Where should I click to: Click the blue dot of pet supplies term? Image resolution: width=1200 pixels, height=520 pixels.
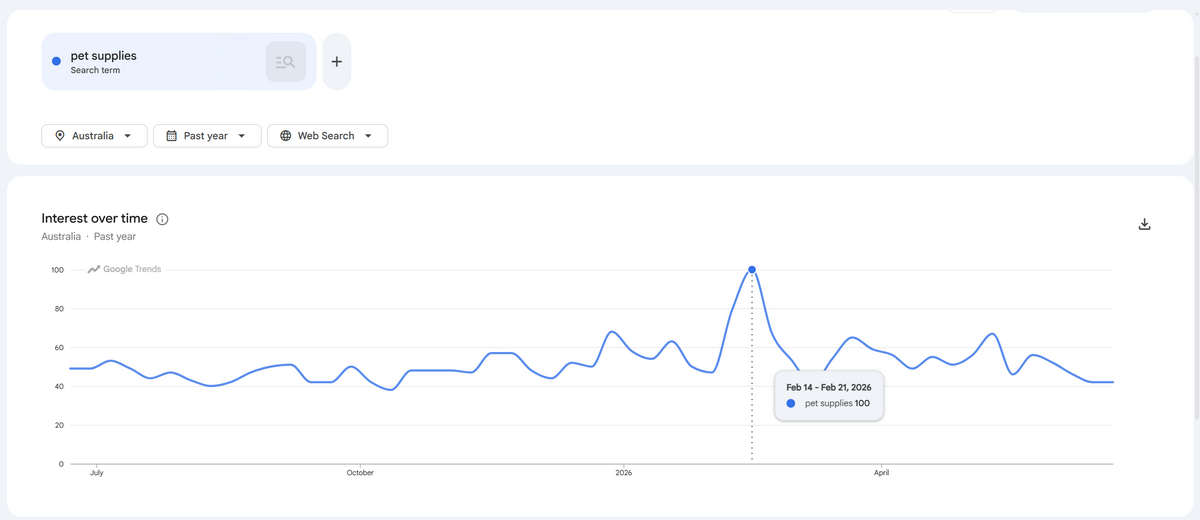[56, 62]
